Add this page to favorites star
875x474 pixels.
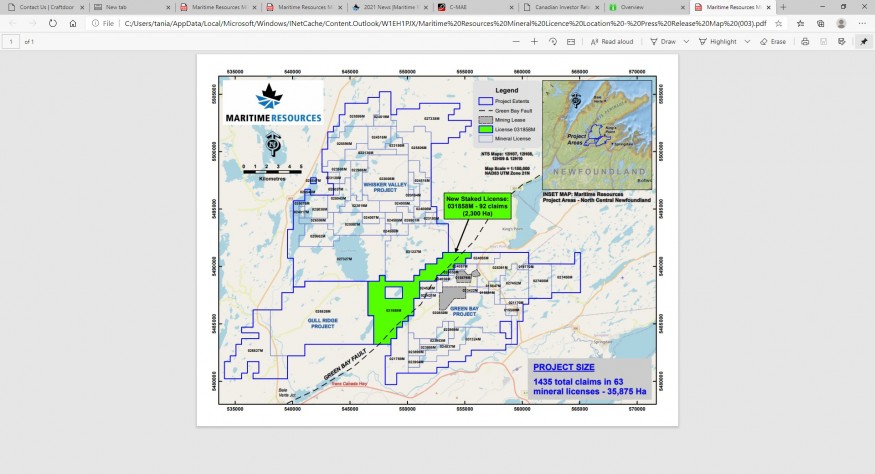(778, 23)
